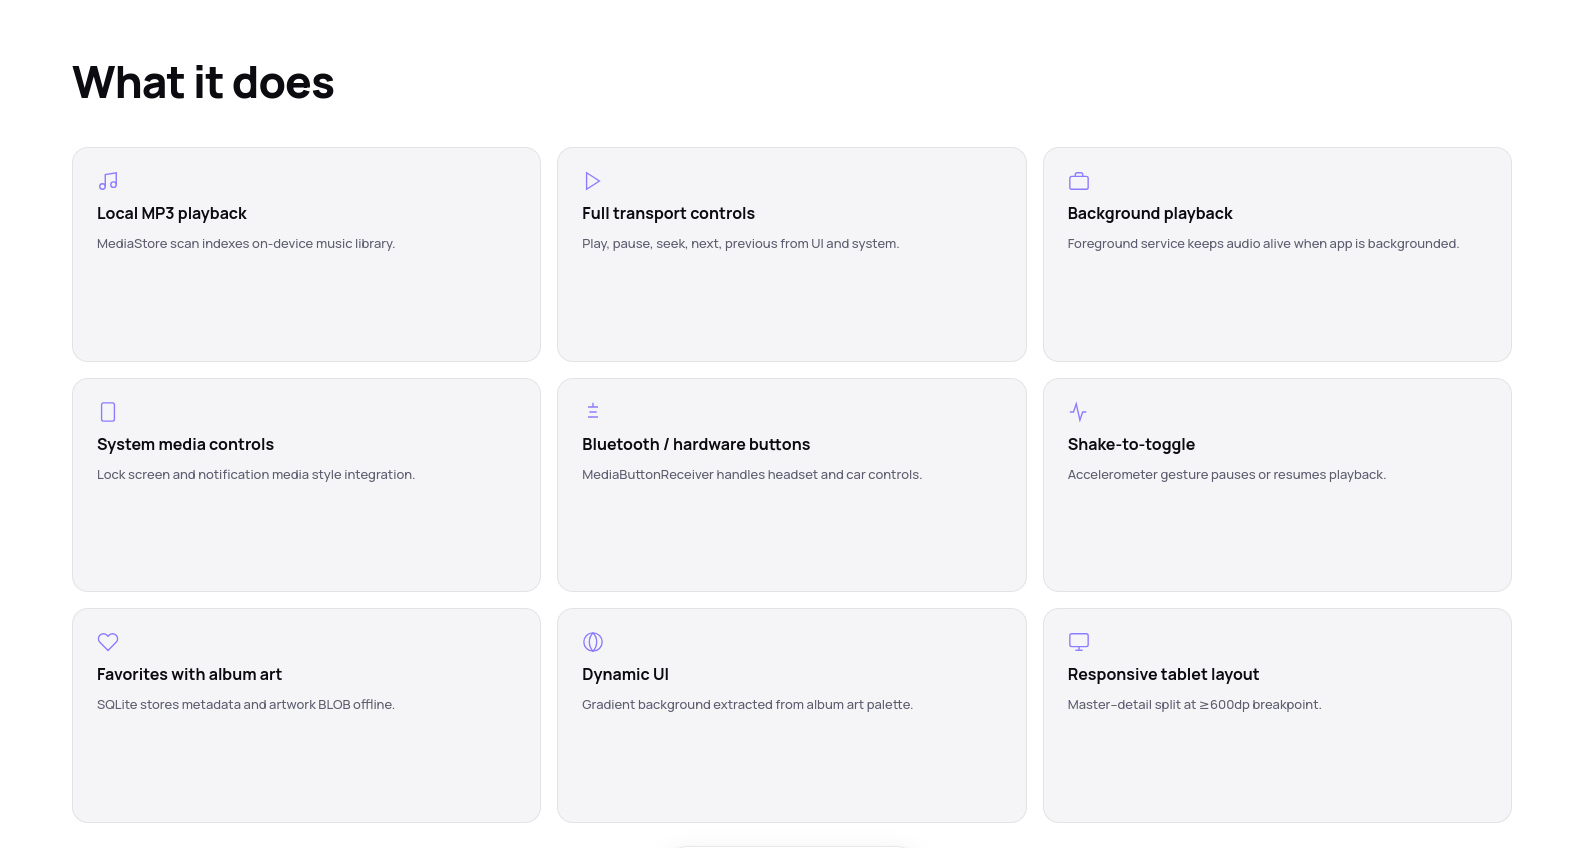1570x848 pixels.
Task: Select the Full transport controls title
Action: (x=668, y=213)
